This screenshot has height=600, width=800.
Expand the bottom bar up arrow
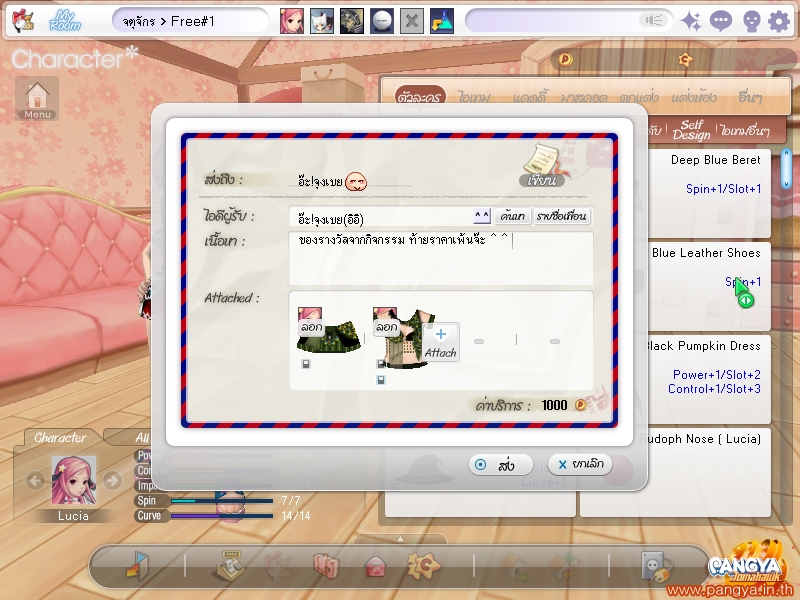pos(401,539)
